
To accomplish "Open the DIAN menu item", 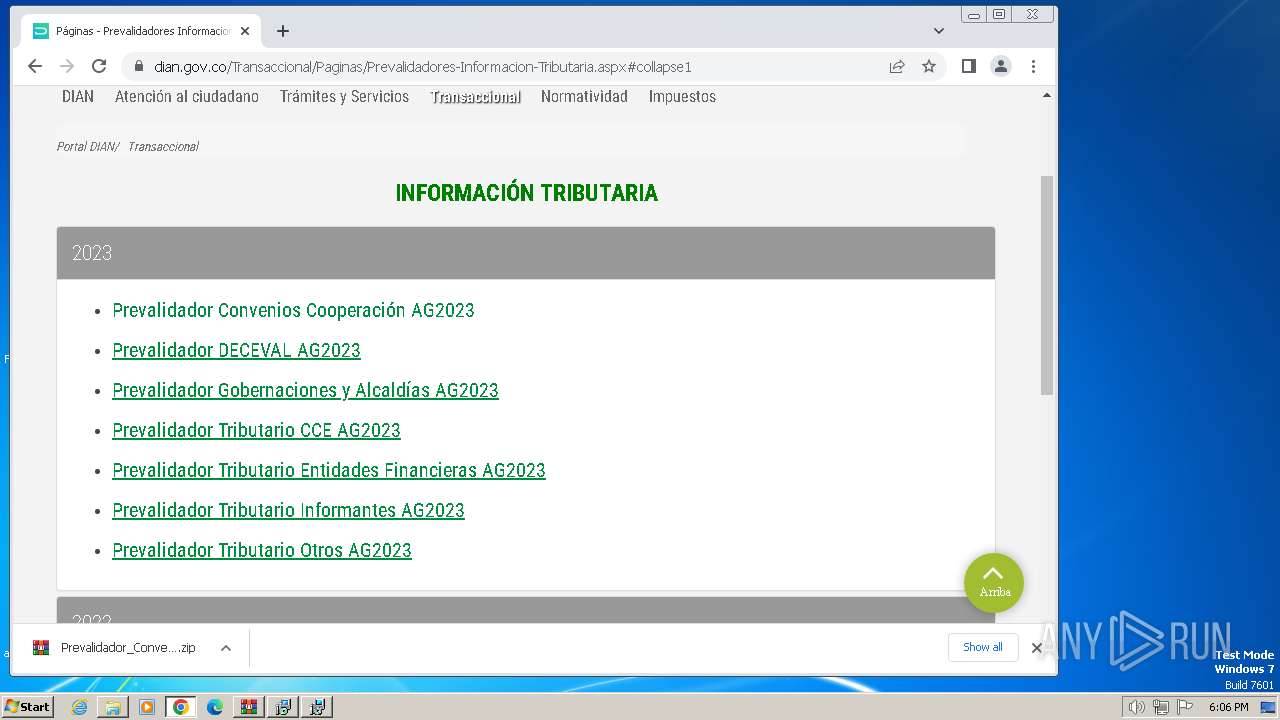I will [x=78, y=97].
